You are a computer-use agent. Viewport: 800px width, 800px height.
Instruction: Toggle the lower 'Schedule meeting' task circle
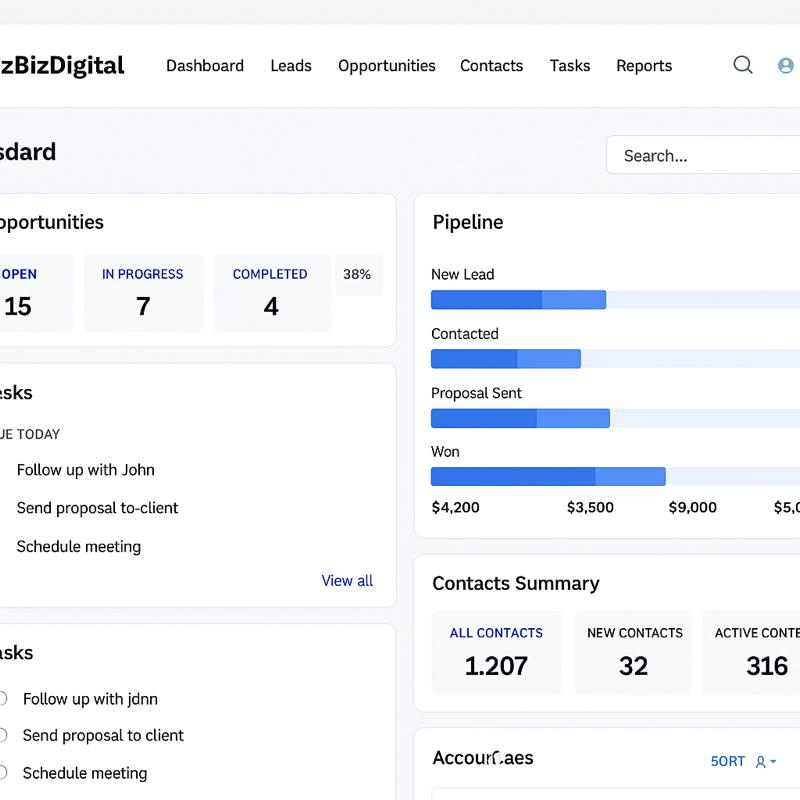click(x=3, y=773)
